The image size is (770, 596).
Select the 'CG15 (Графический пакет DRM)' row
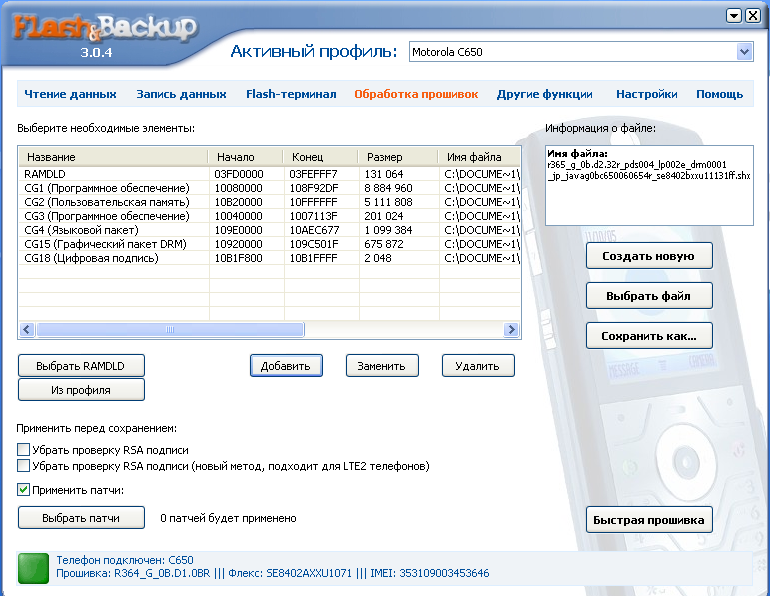click(269, 244)
